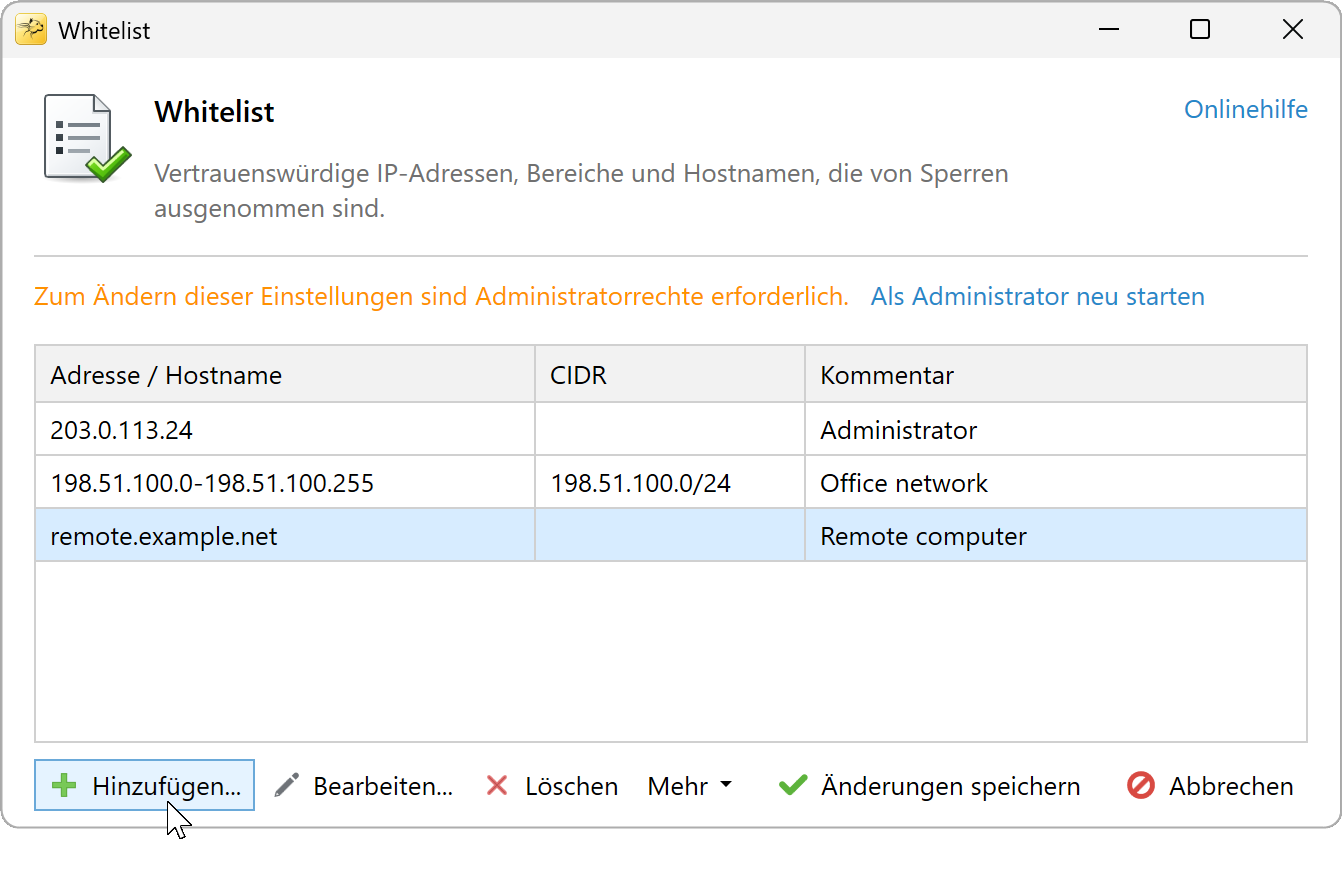1342x870 pixels.
Task: Click the 198.51.100.0/24 CIDR cell
Action: point(670,483)
